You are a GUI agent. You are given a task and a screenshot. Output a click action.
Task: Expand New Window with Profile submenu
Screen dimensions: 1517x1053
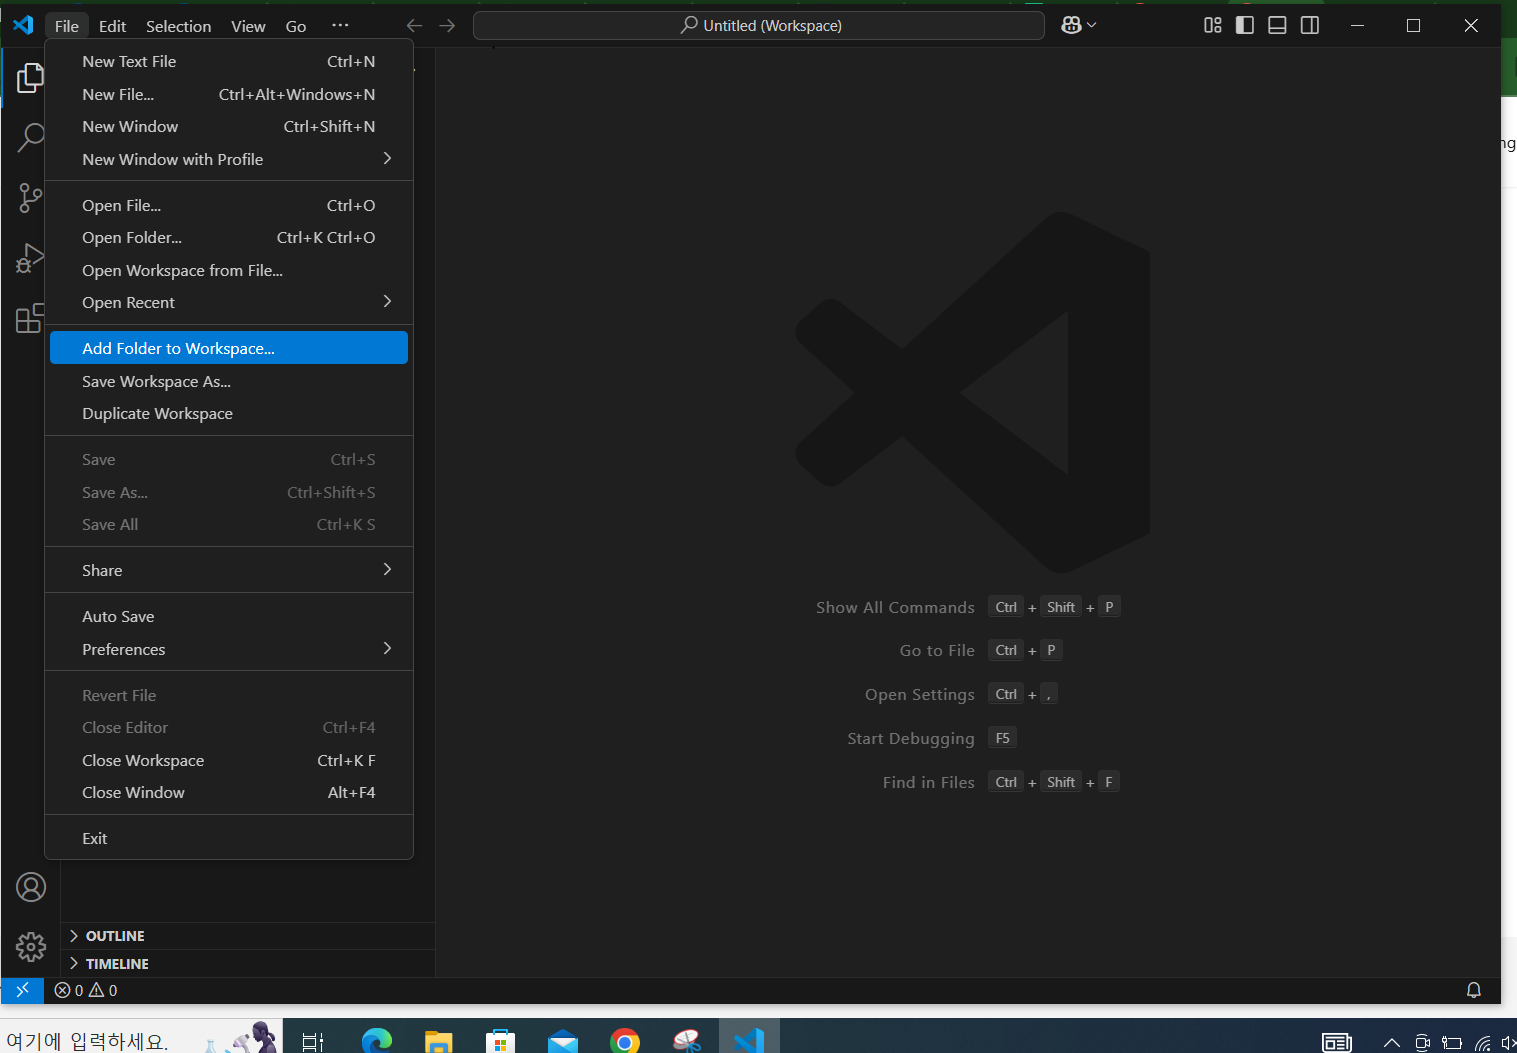229,159
